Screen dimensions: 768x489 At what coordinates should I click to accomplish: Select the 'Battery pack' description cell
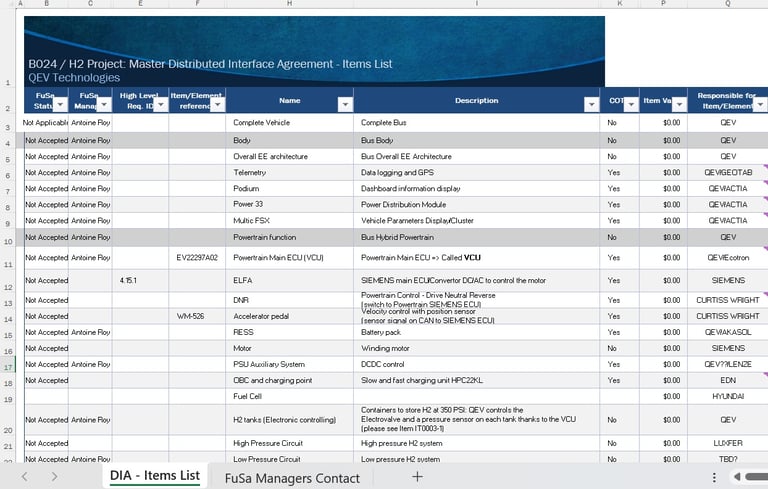click(476, 332)
